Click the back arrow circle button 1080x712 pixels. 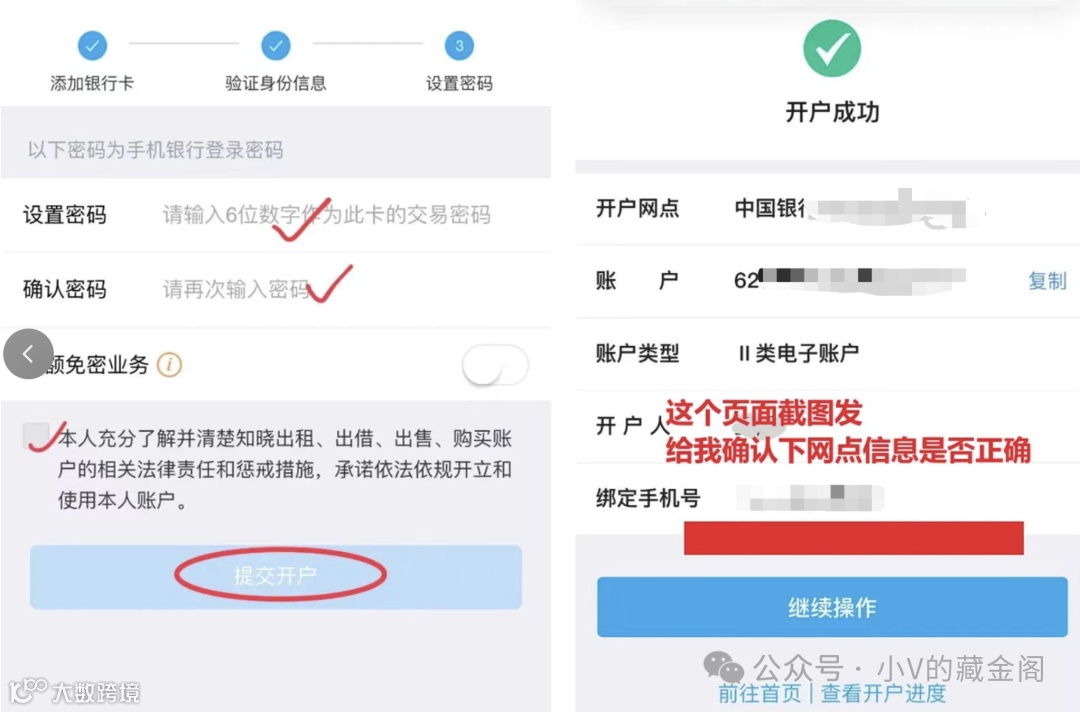point(28,354)
